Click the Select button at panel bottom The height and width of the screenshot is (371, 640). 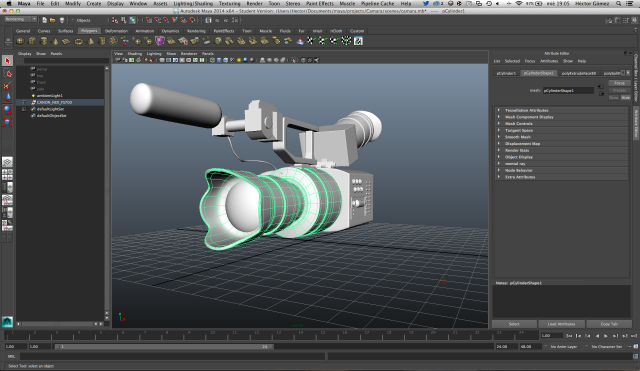coord(514,324)
